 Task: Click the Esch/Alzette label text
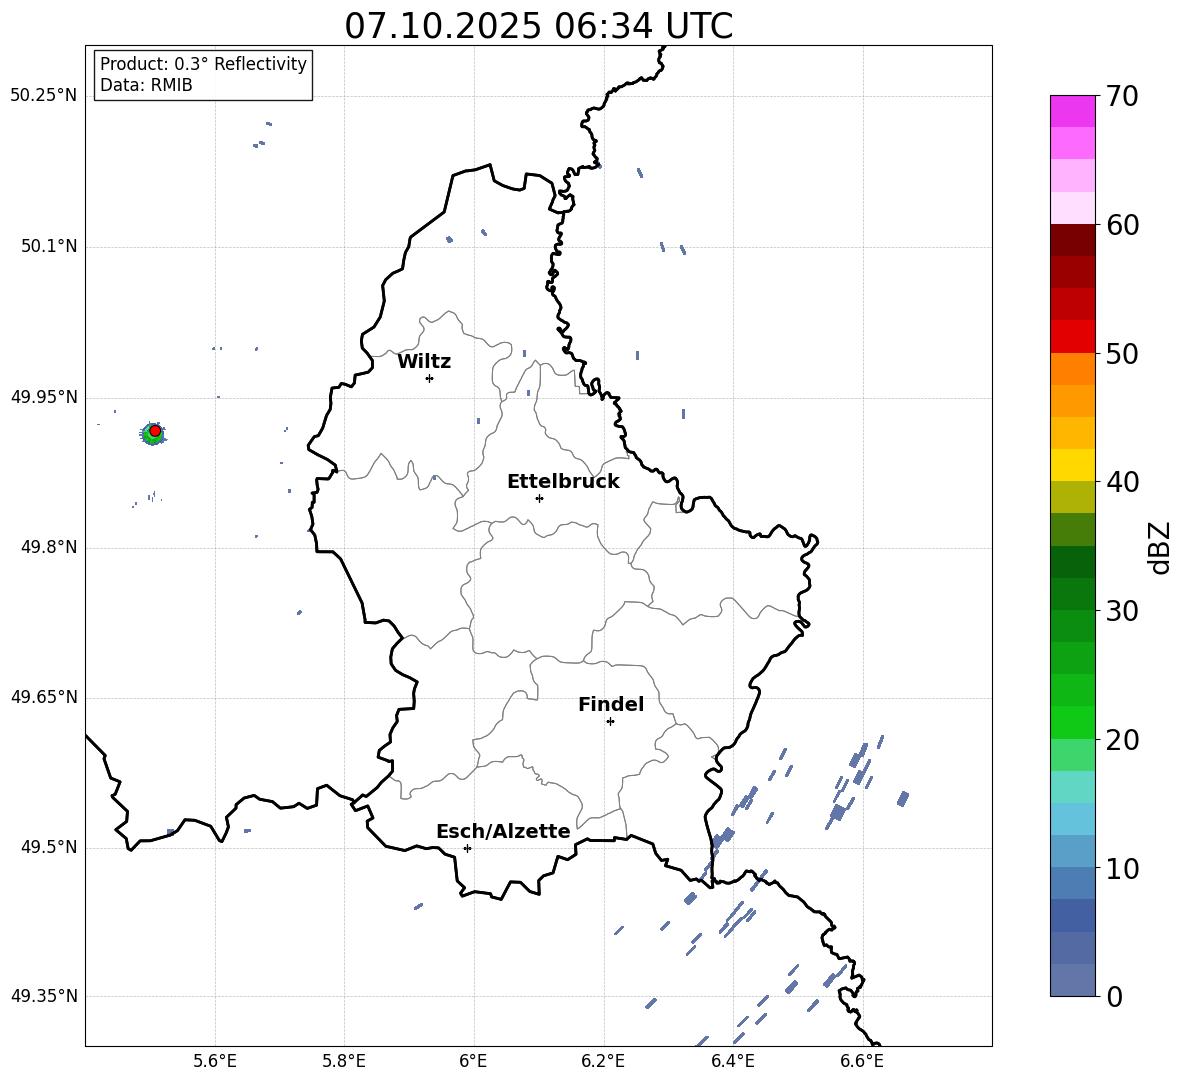[x=503, y=831]
